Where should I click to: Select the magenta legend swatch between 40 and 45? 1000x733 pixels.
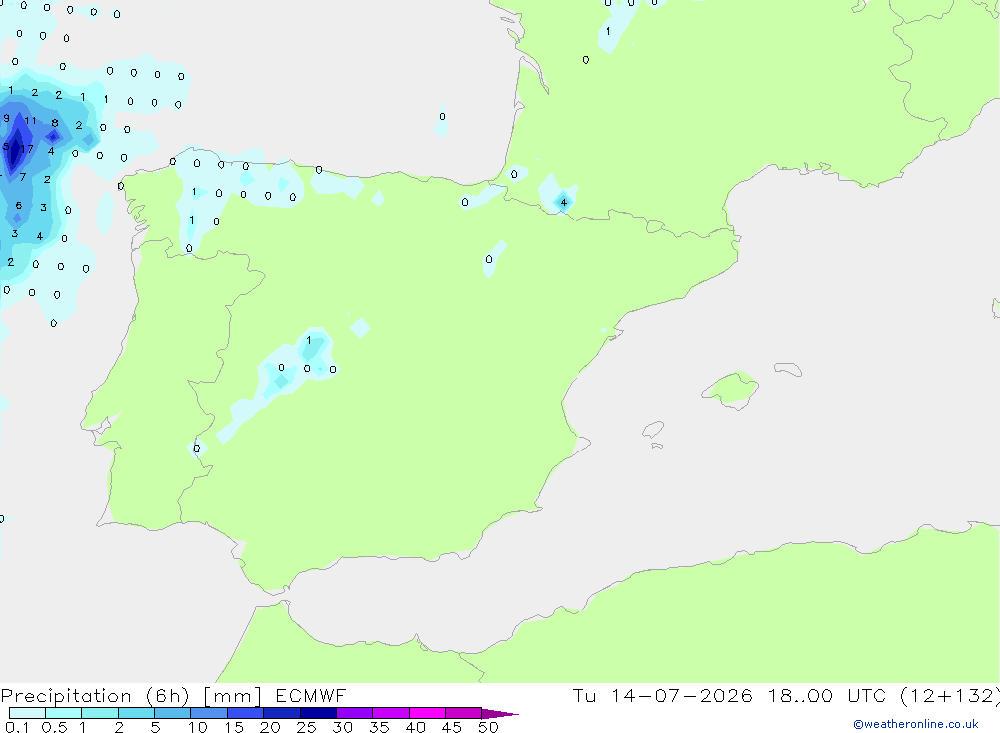427,713
